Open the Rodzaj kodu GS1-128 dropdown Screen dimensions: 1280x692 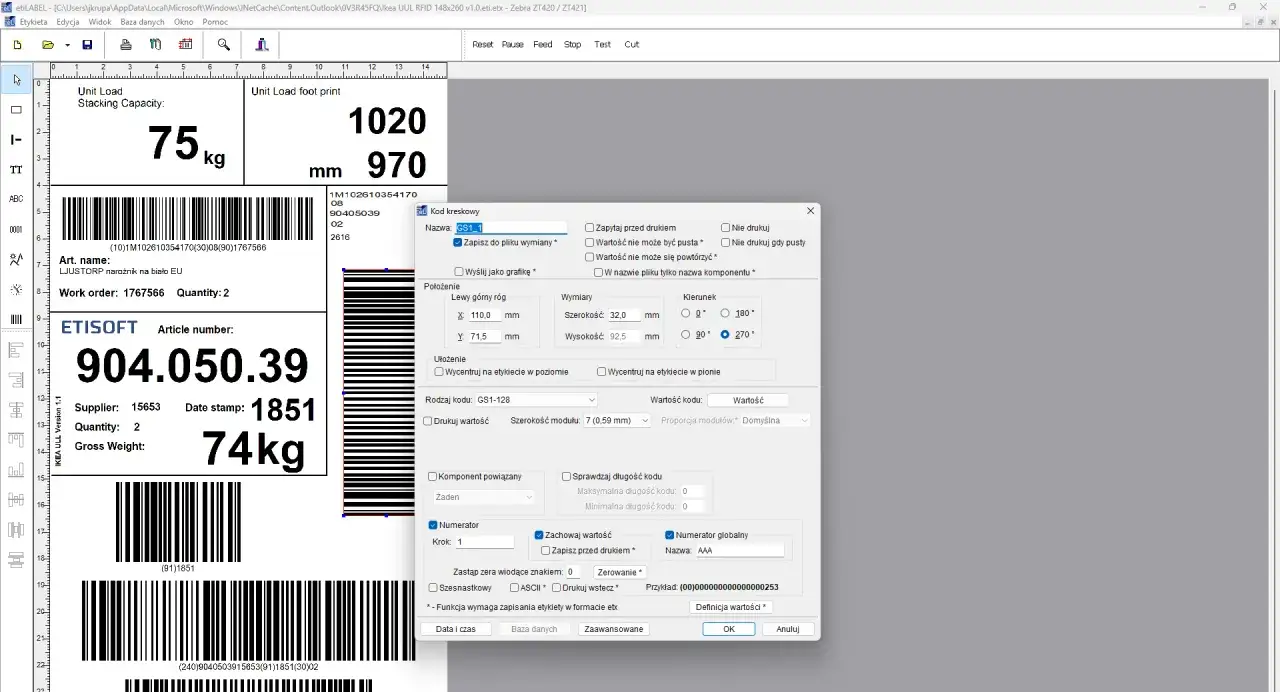(536, 400)
